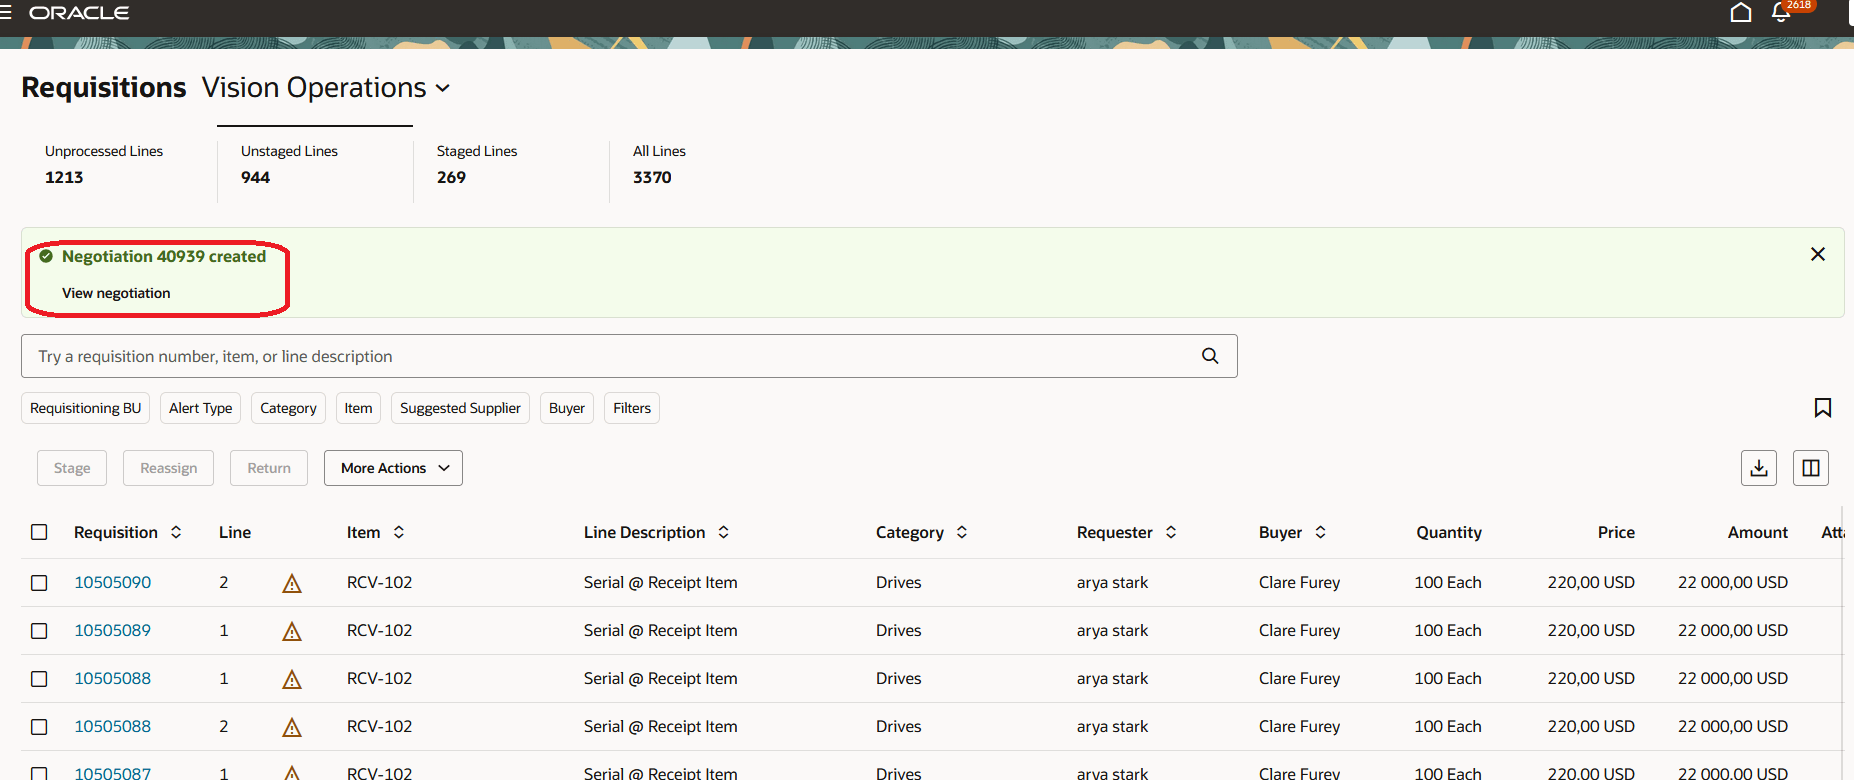Click the Oracle logo

(79, 13)
